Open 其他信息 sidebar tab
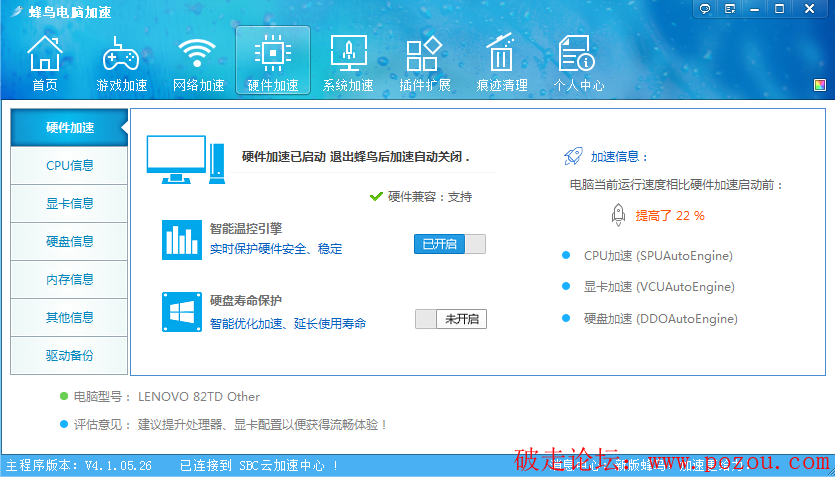The height and width of the screenshot is (477, 835). 69,317
